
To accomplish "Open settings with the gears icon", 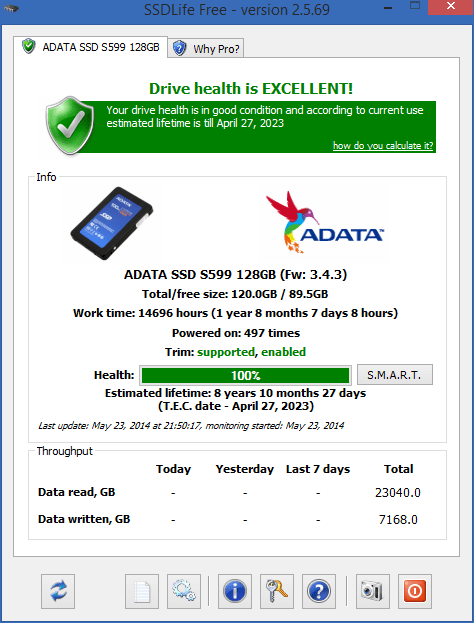I will tap(184, 591).
